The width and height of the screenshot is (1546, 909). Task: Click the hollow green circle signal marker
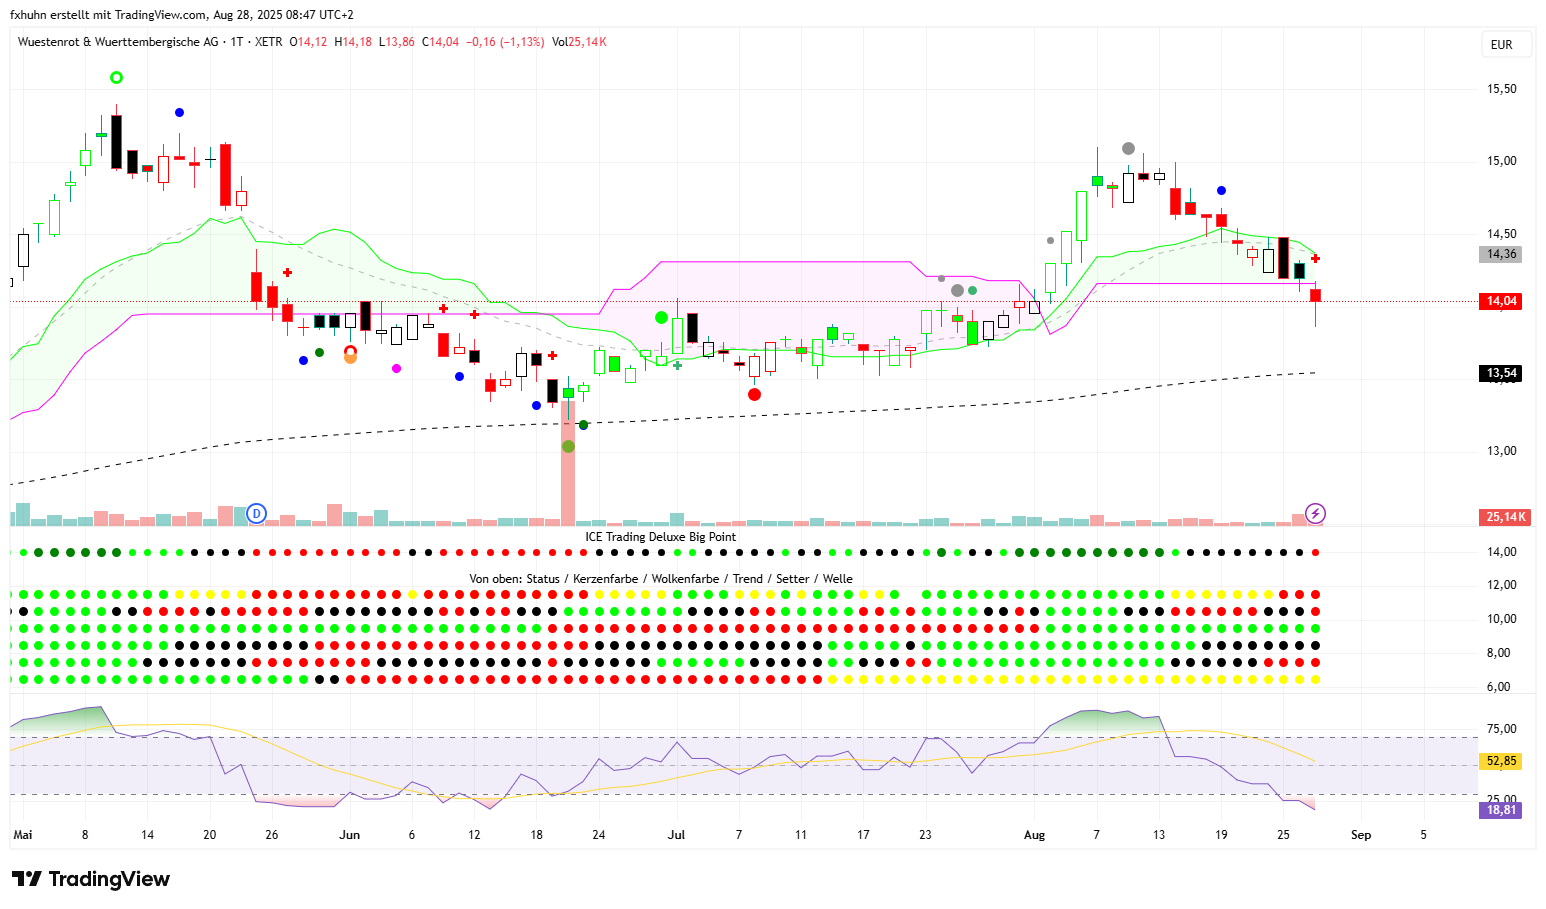pos(116,77)
